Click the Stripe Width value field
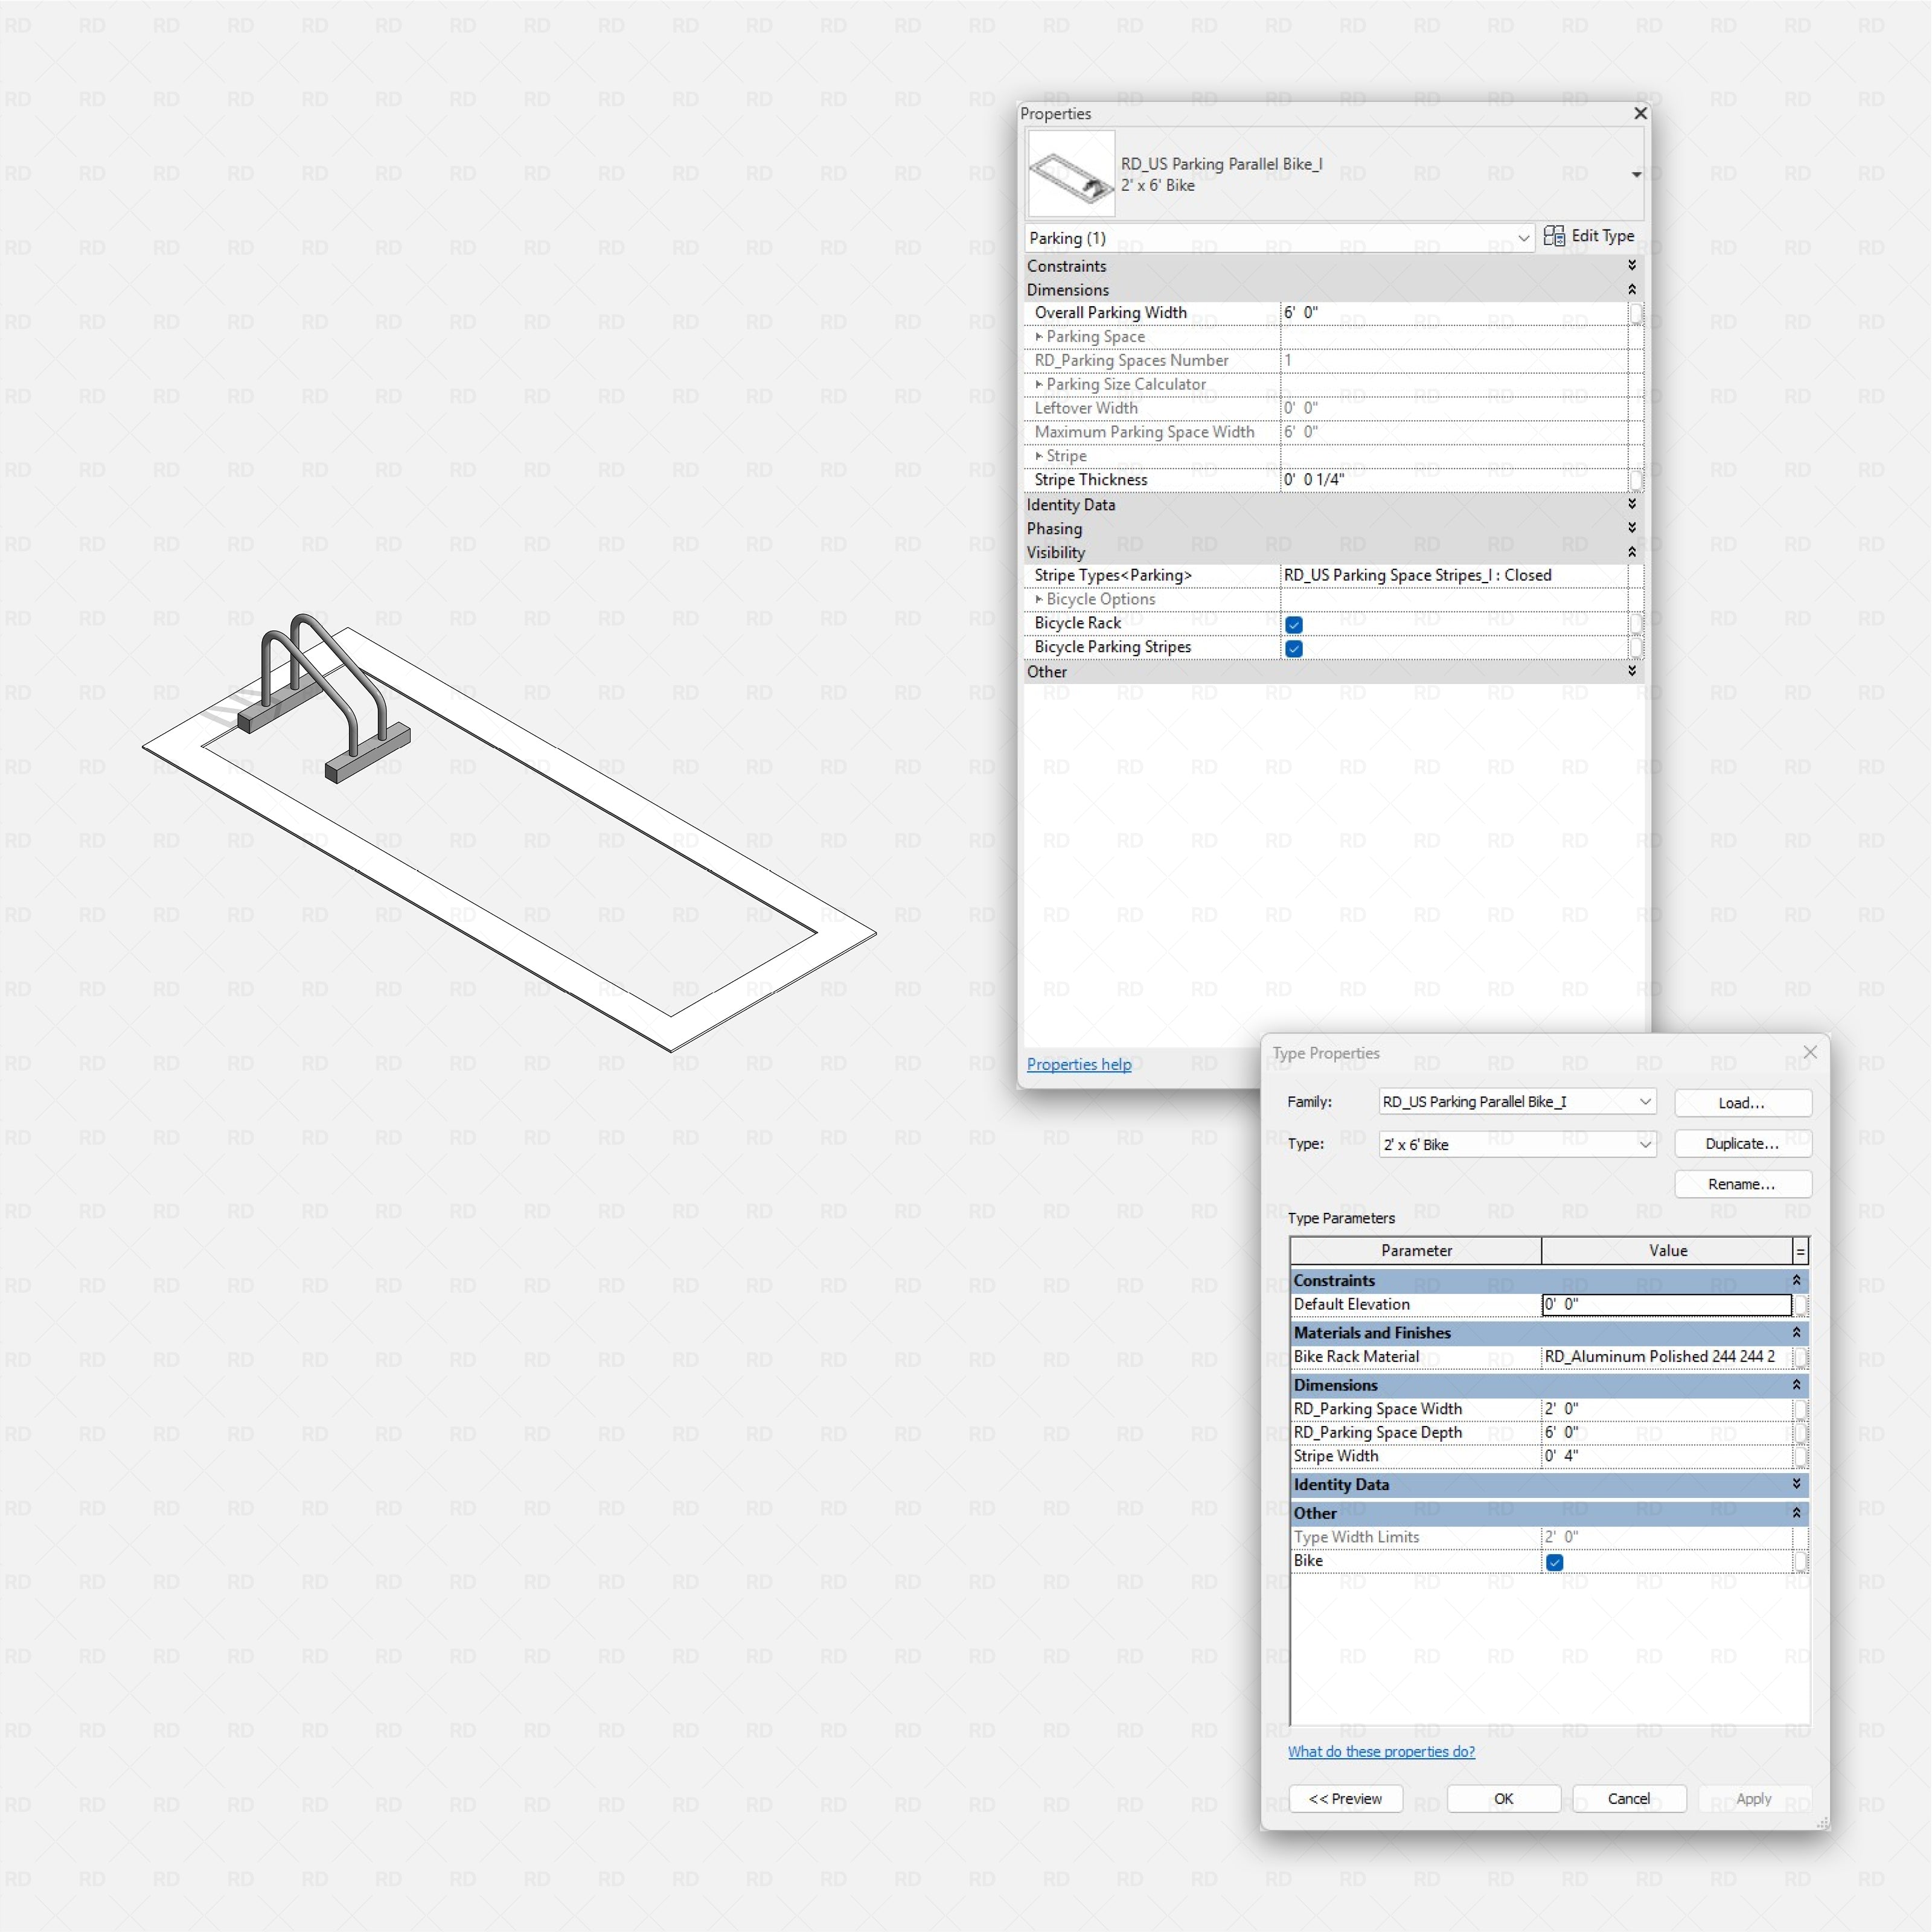Image resolution: width=1932 pixels, height=1932 pixels. coord(1667,1456)
